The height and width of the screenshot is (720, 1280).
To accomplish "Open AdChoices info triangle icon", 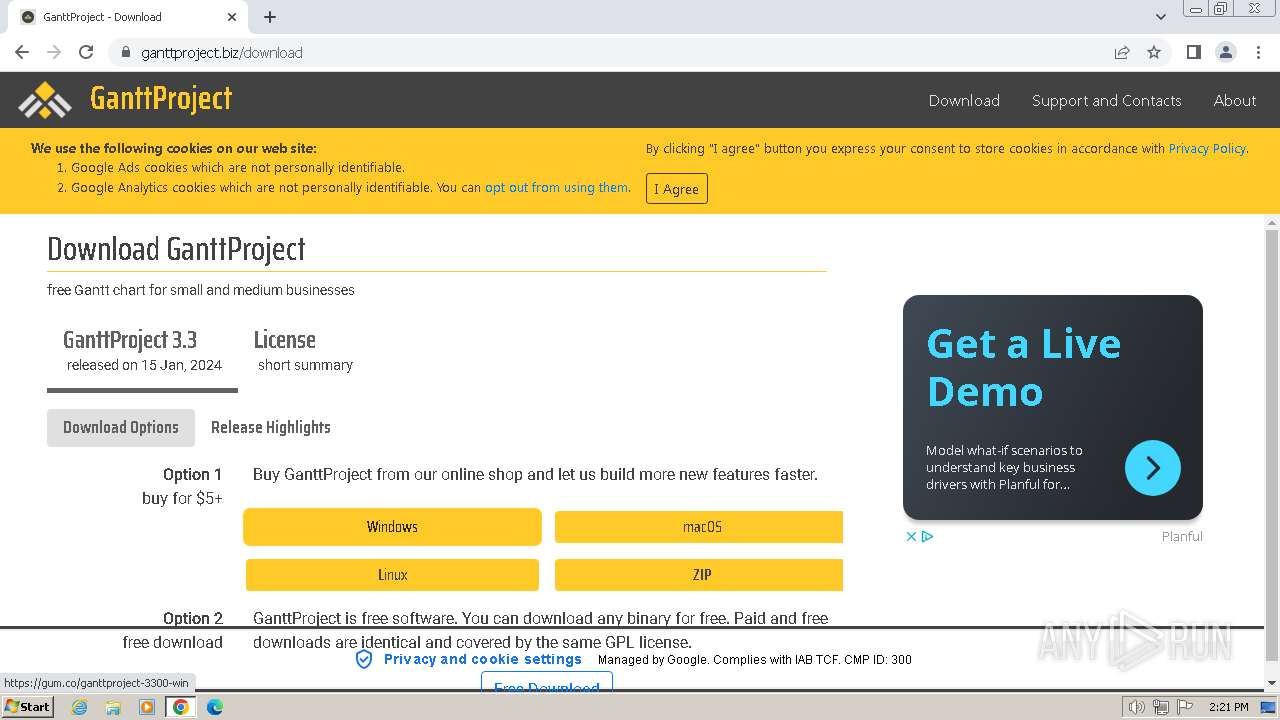I will tap(927, 536).
